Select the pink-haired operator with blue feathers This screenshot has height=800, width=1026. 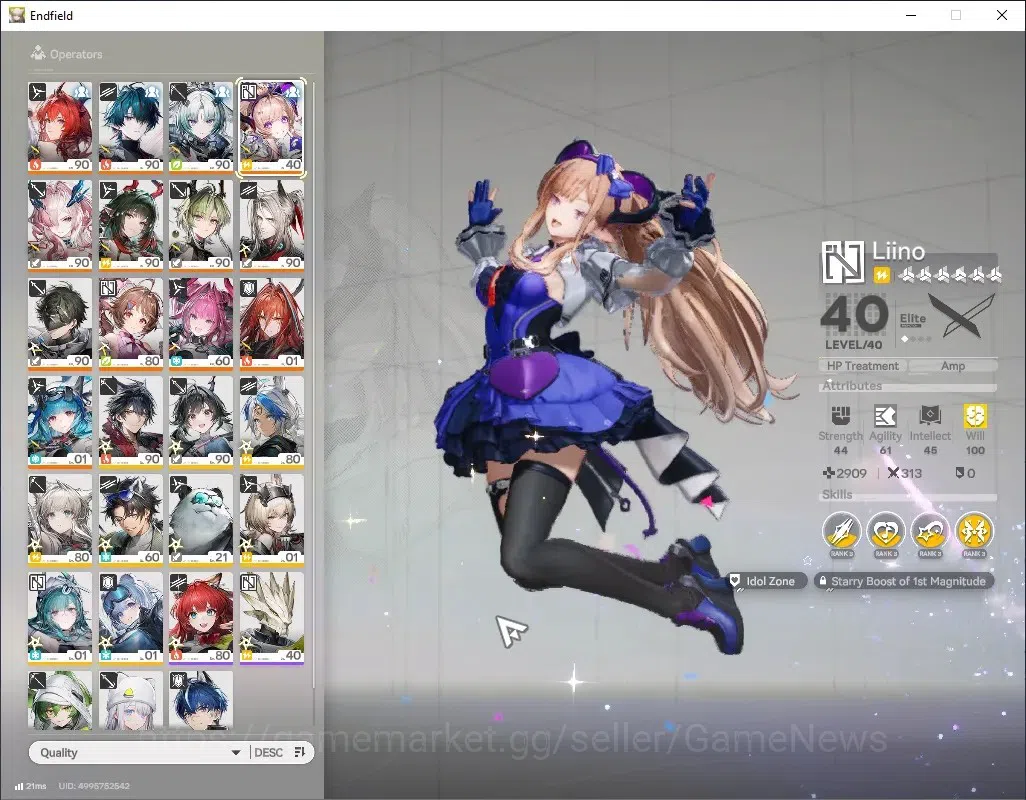click(x=60, y=225)
